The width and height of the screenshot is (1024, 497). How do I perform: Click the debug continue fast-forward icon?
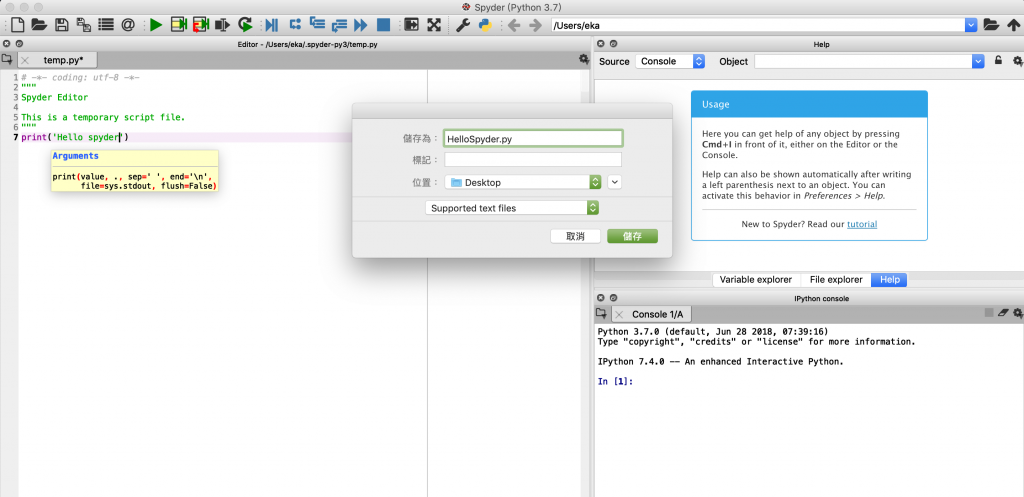click(360, 25)
